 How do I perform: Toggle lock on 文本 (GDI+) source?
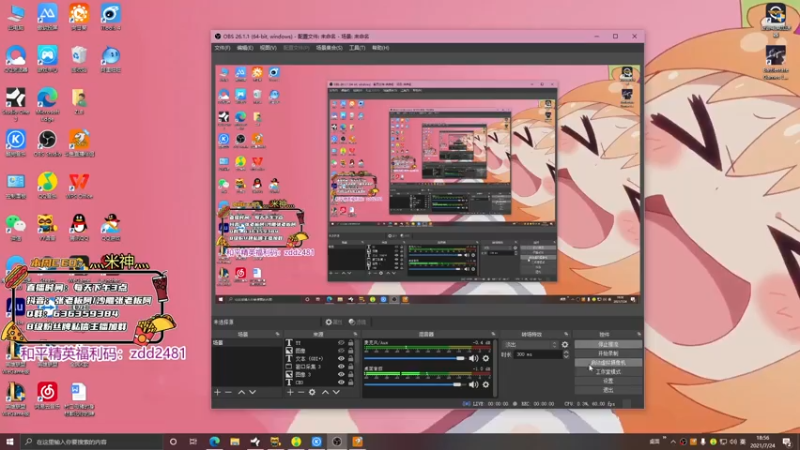click(x=351, y=359)
